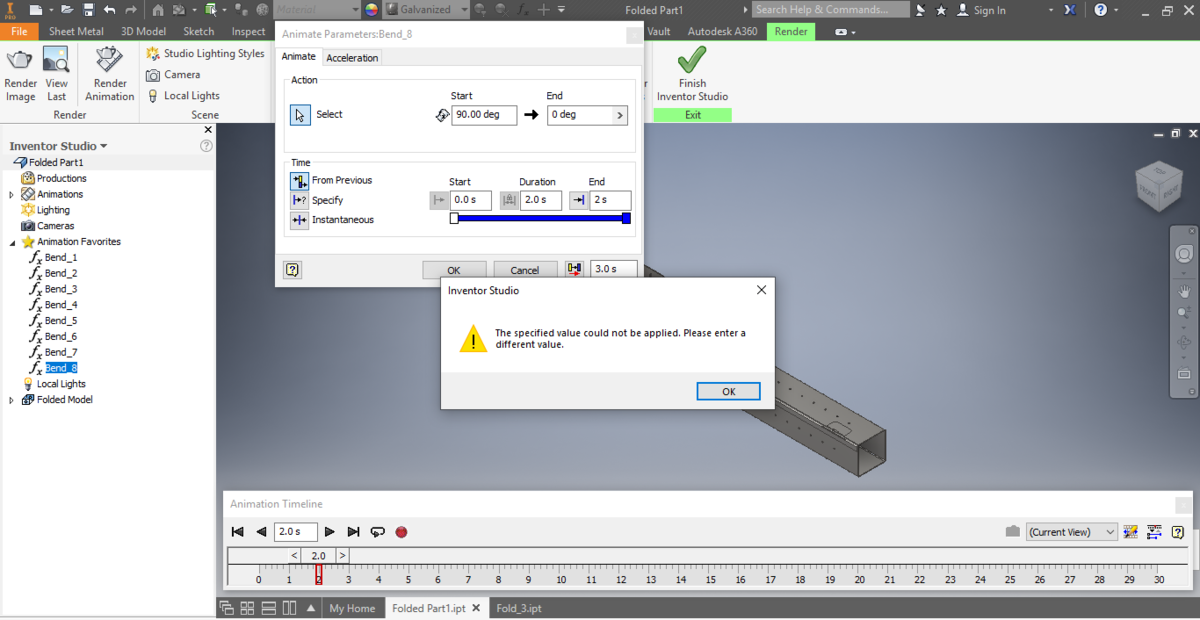Click the end handle of blue time slider

pos(626,218)
